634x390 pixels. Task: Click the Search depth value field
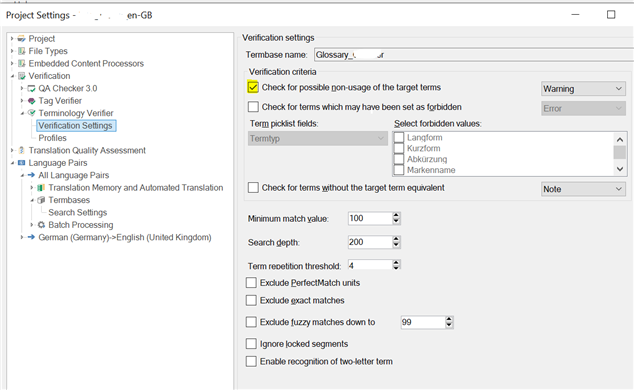point(370,242)
